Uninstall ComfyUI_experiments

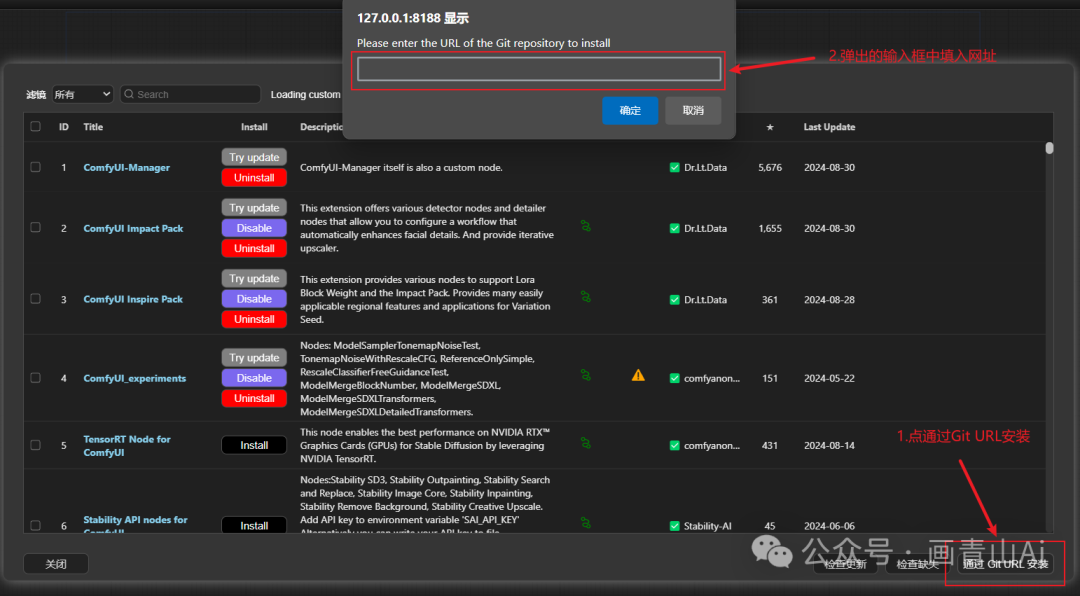[x=254, y=398]
